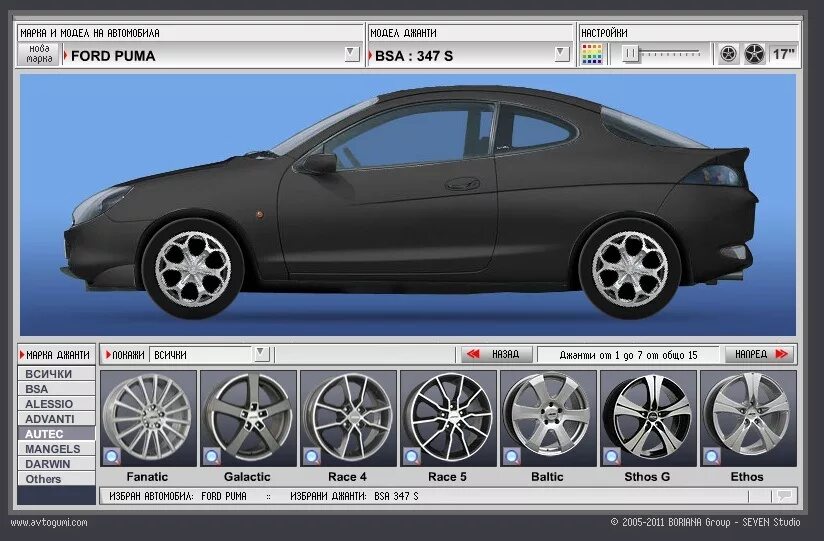Choose the Galactic wheel thumbnail
This screenshot has height=541, width=824.
248,418
